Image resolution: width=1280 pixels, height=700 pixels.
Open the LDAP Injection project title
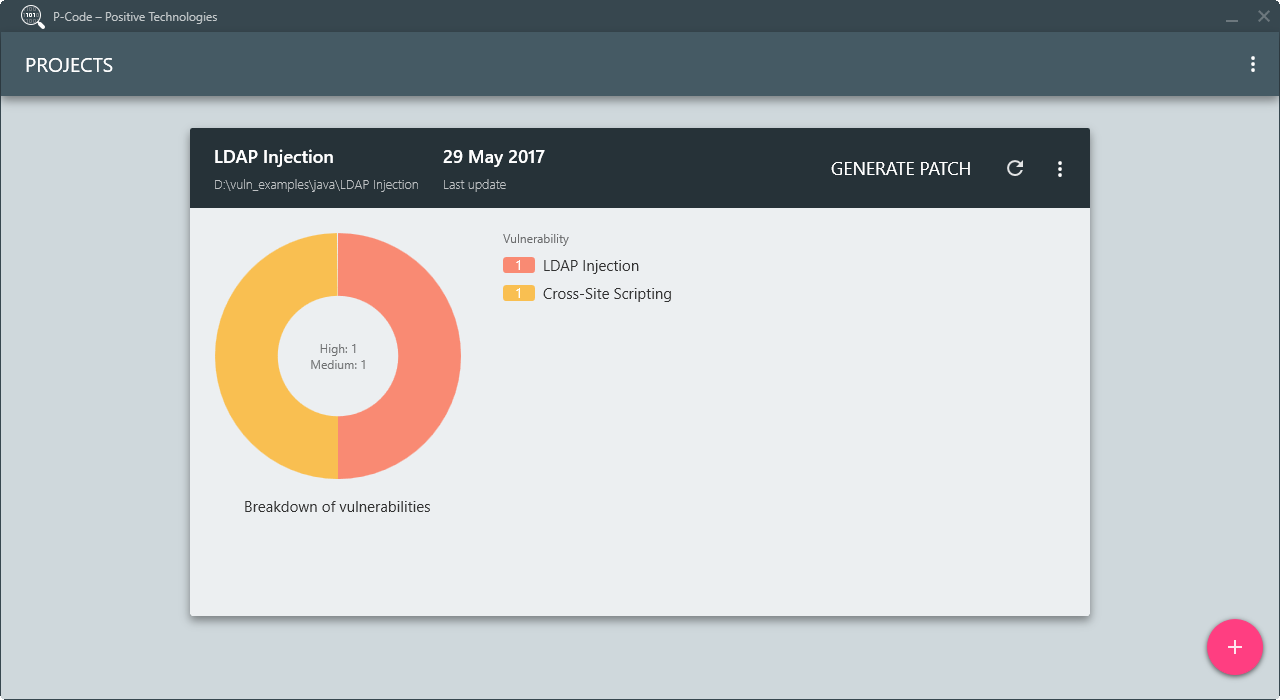274,157
